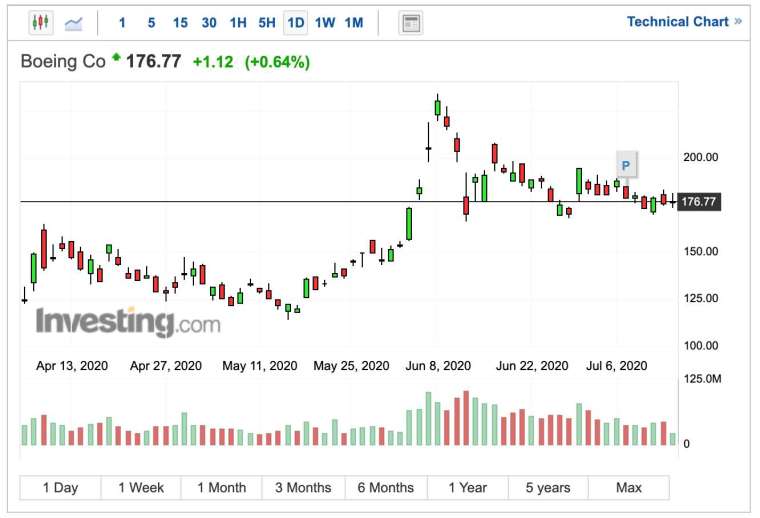Click the 200.00 price axis label

pos(701,157)
